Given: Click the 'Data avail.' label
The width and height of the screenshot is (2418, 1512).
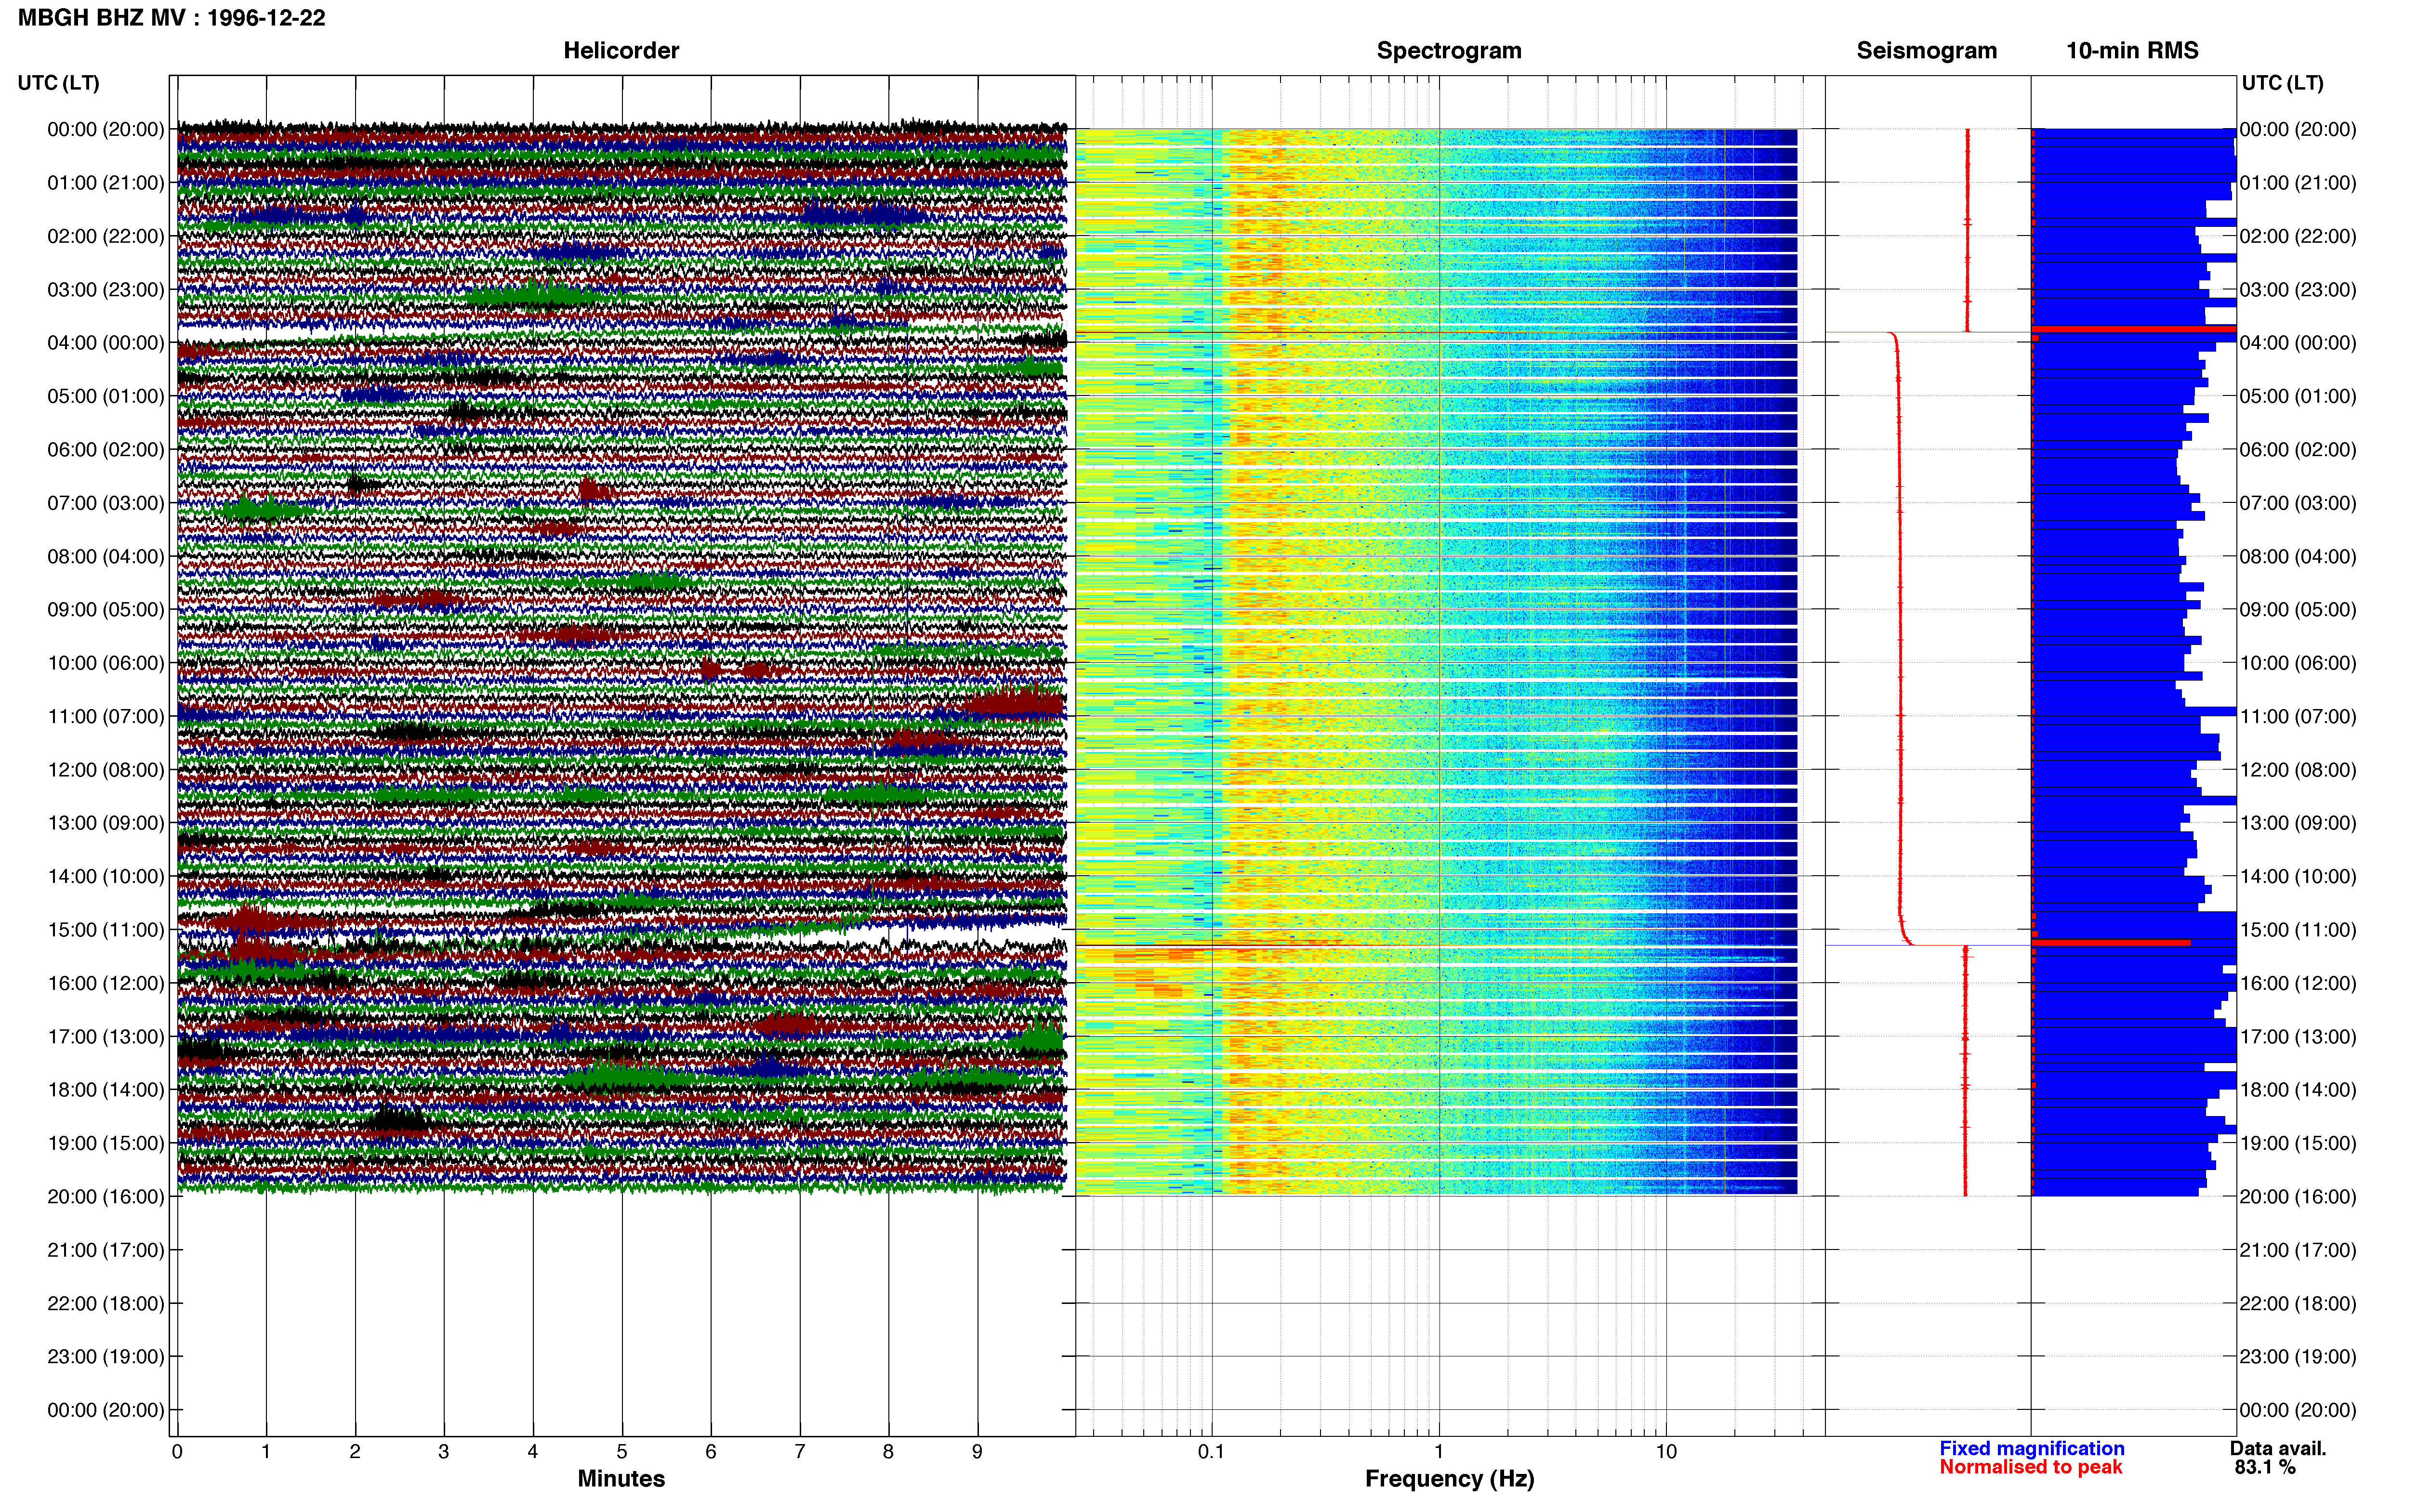Looking at the screenshot, I should pyautogui.click(x=2278, y=1448).
